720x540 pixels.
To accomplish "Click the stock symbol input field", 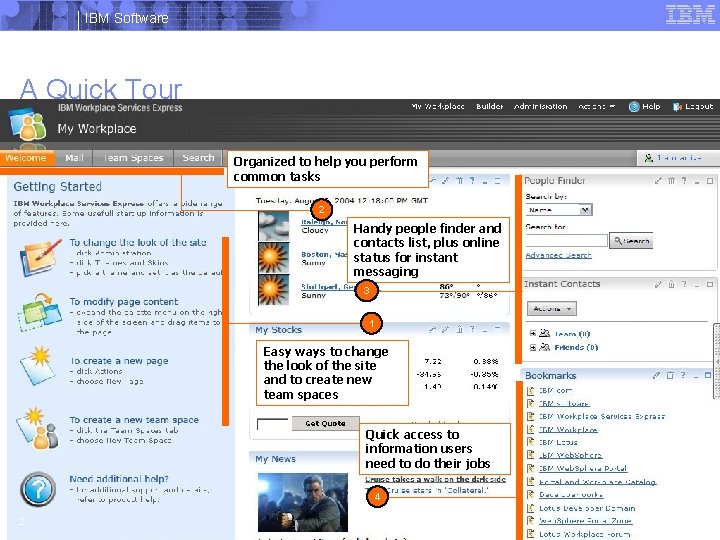I will (272, 424).
